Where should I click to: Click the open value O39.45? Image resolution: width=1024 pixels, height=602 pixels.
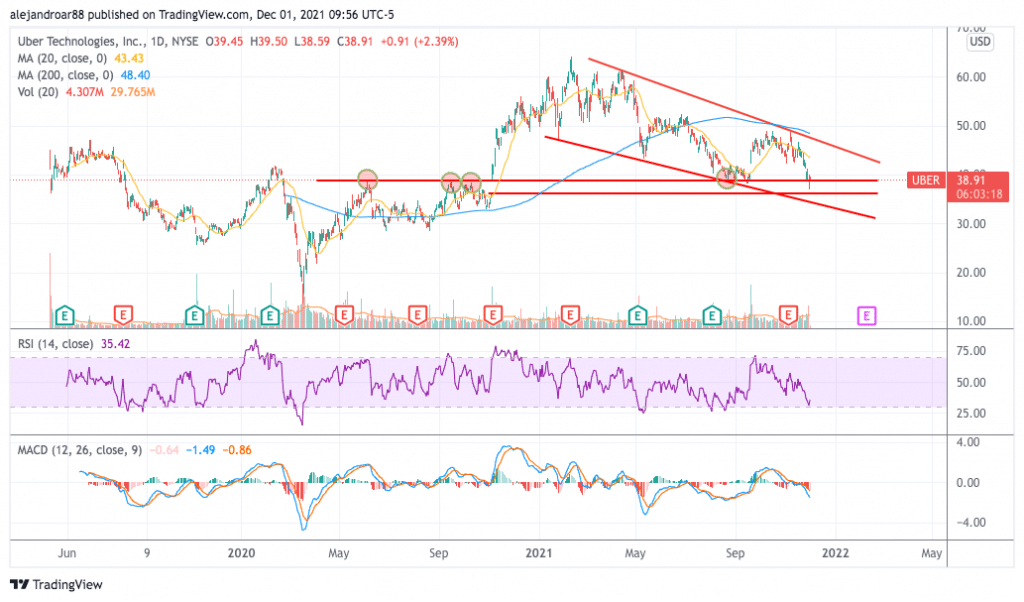click(224, 41)
